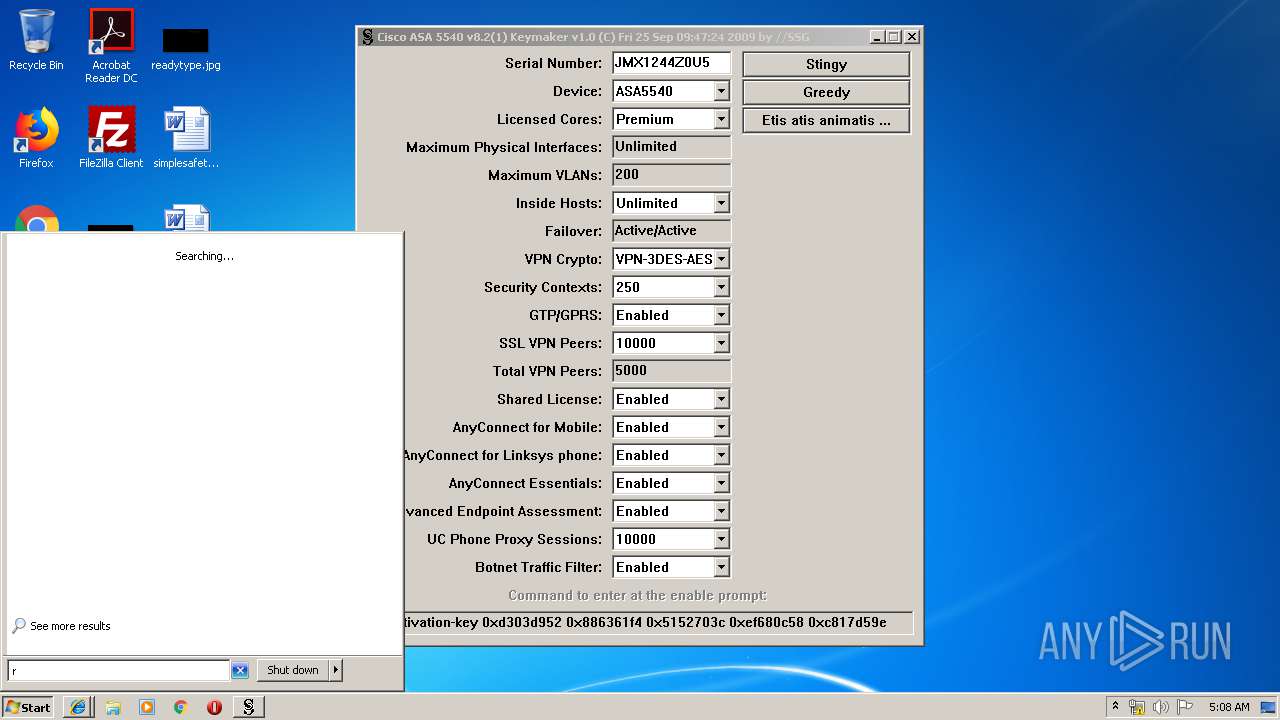Launch Acrobat Reader DC from desktop
This screenshot has height=720, width=1280.
pos(111,46)
